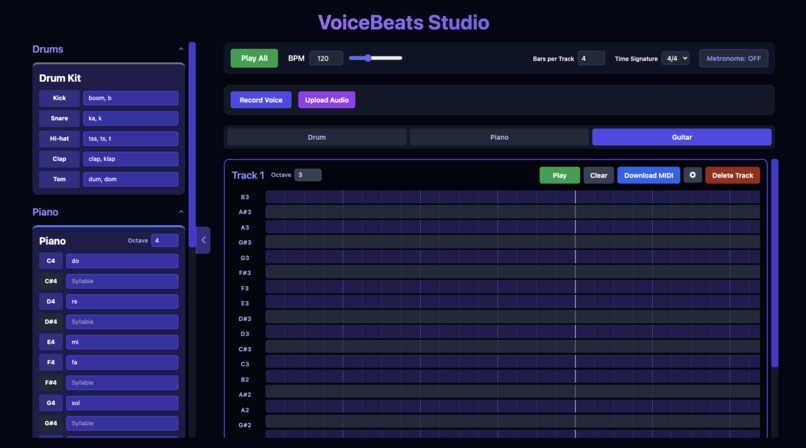Toggle the Metronome: OFF button
Screen dimensions: 806x448
(x=734, y=59)
